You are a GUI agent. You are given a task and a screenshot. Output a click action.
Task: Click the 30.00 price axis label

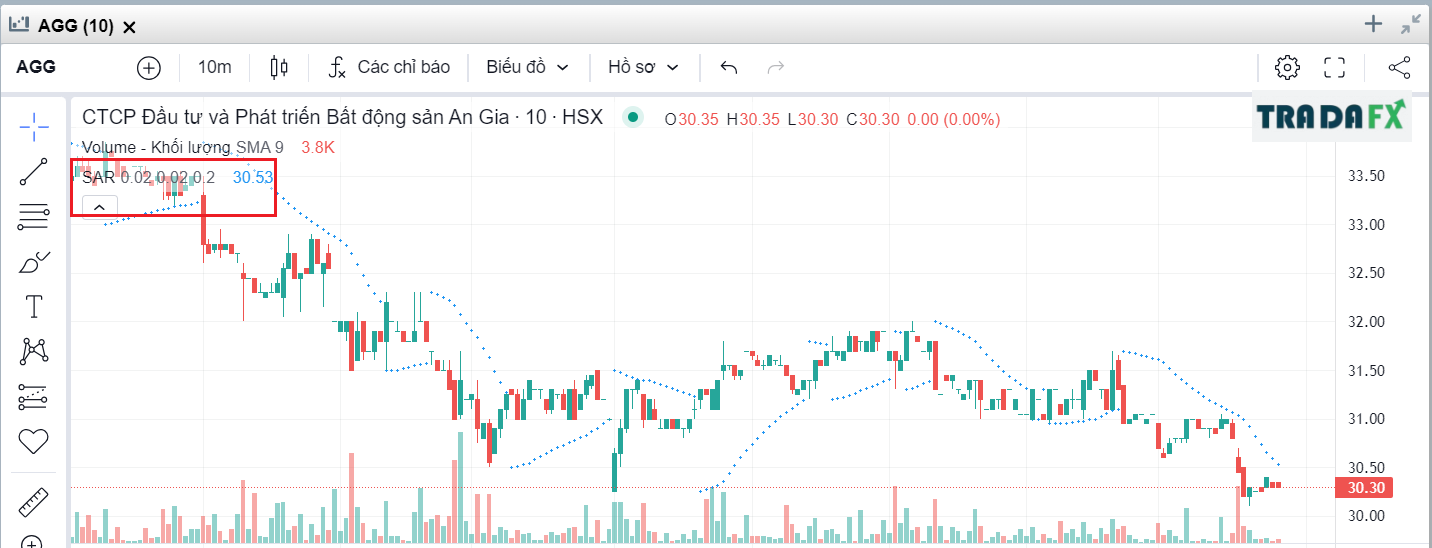[1366, 516]
